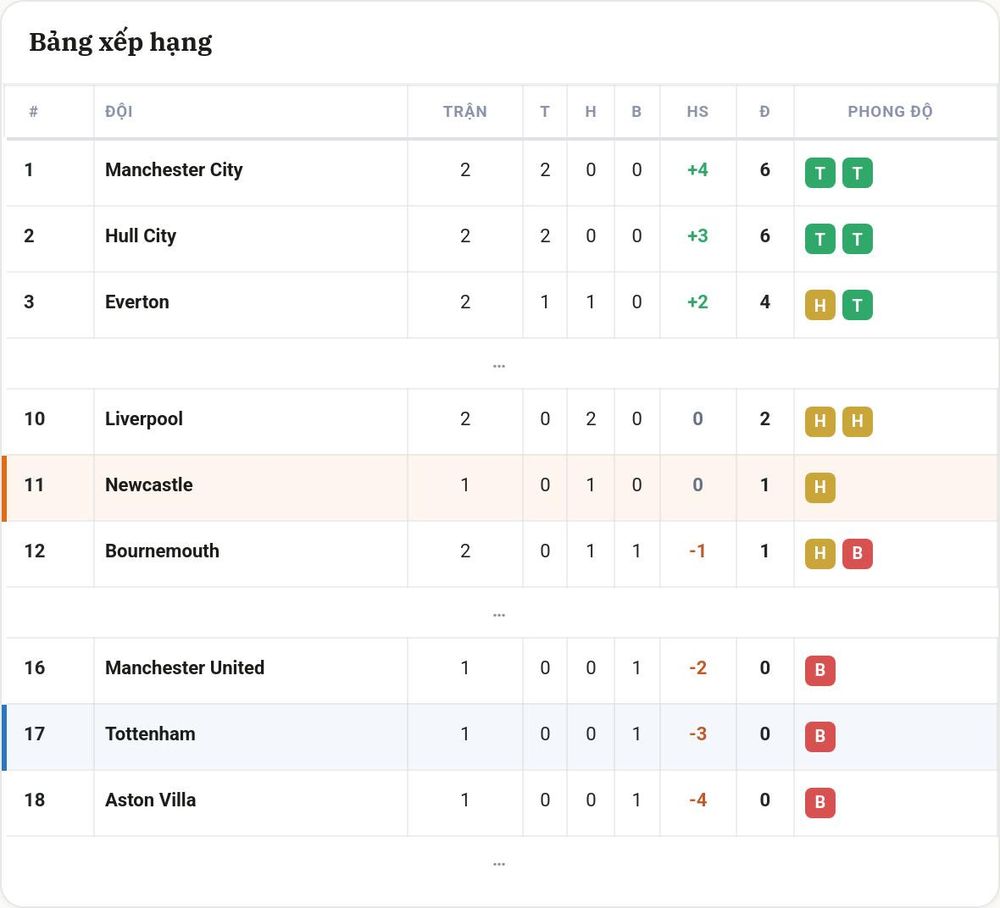Select the highlighted Newcastle row
Viewport: 1000px width, 908px height.
[x=499, y=488]
